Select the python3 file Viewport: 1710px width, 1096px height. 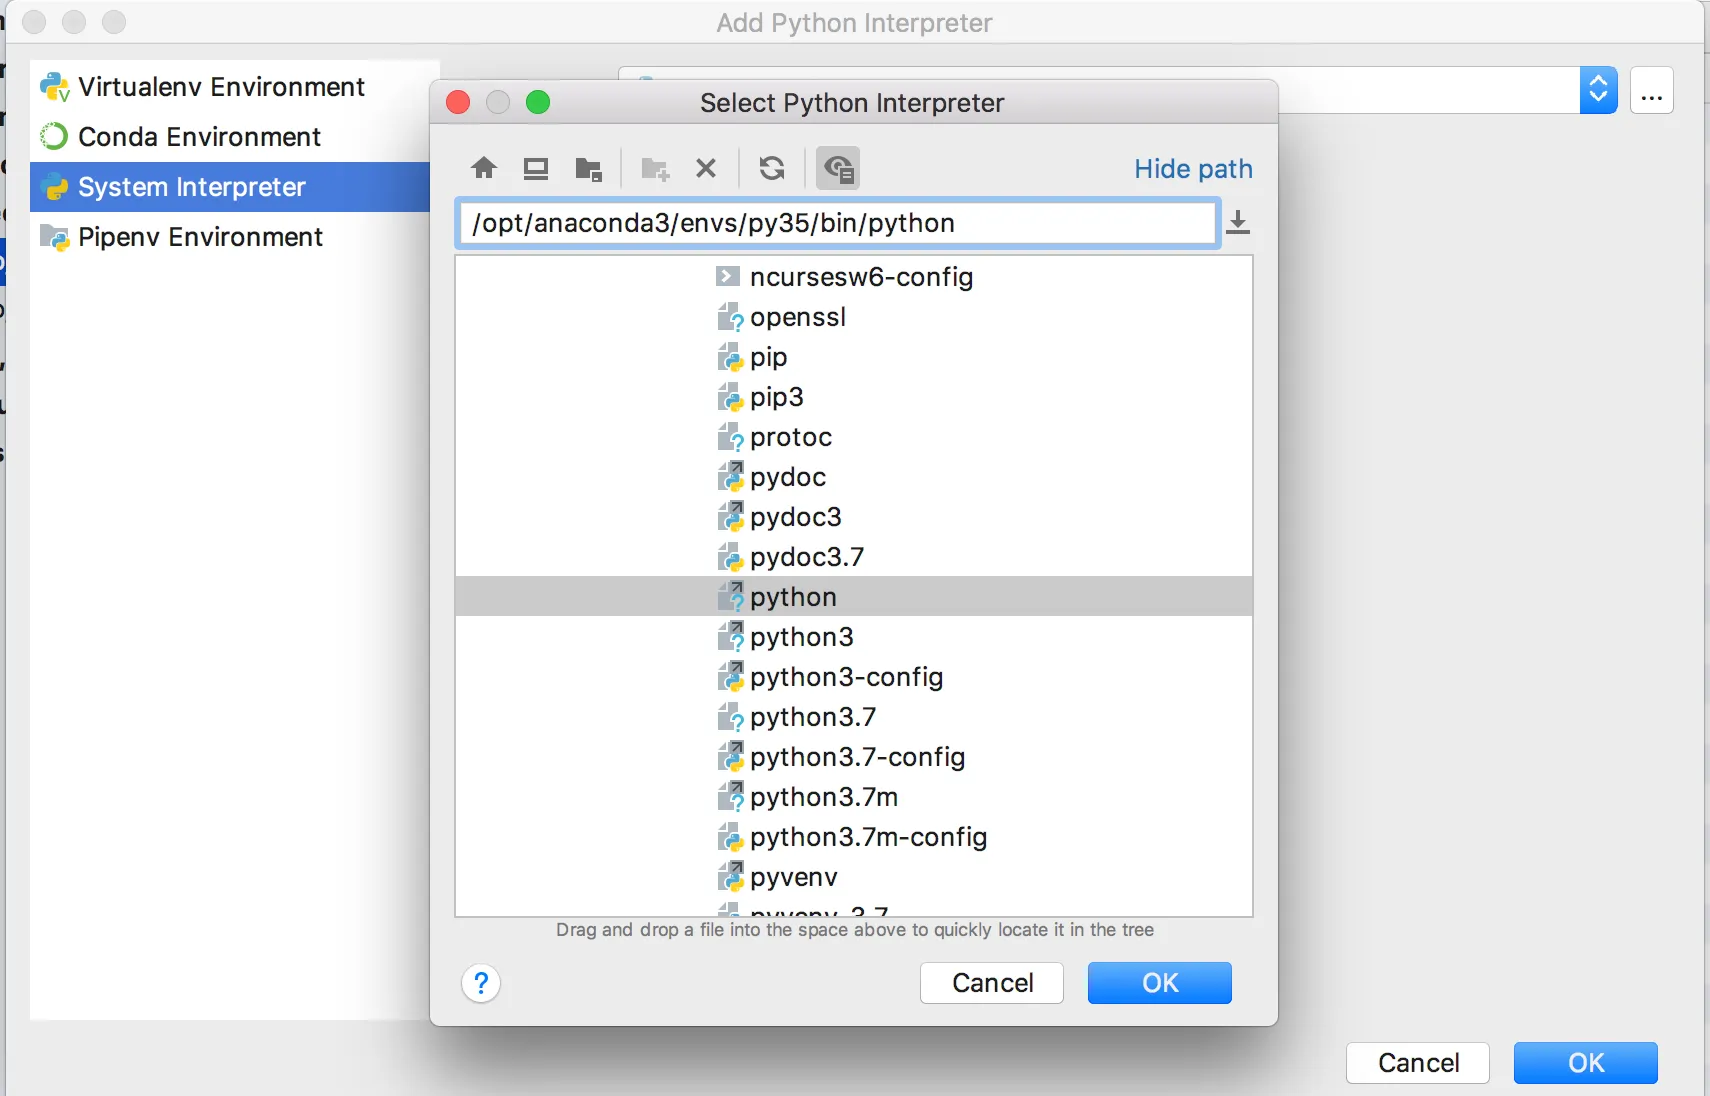(x=854, y=637)
